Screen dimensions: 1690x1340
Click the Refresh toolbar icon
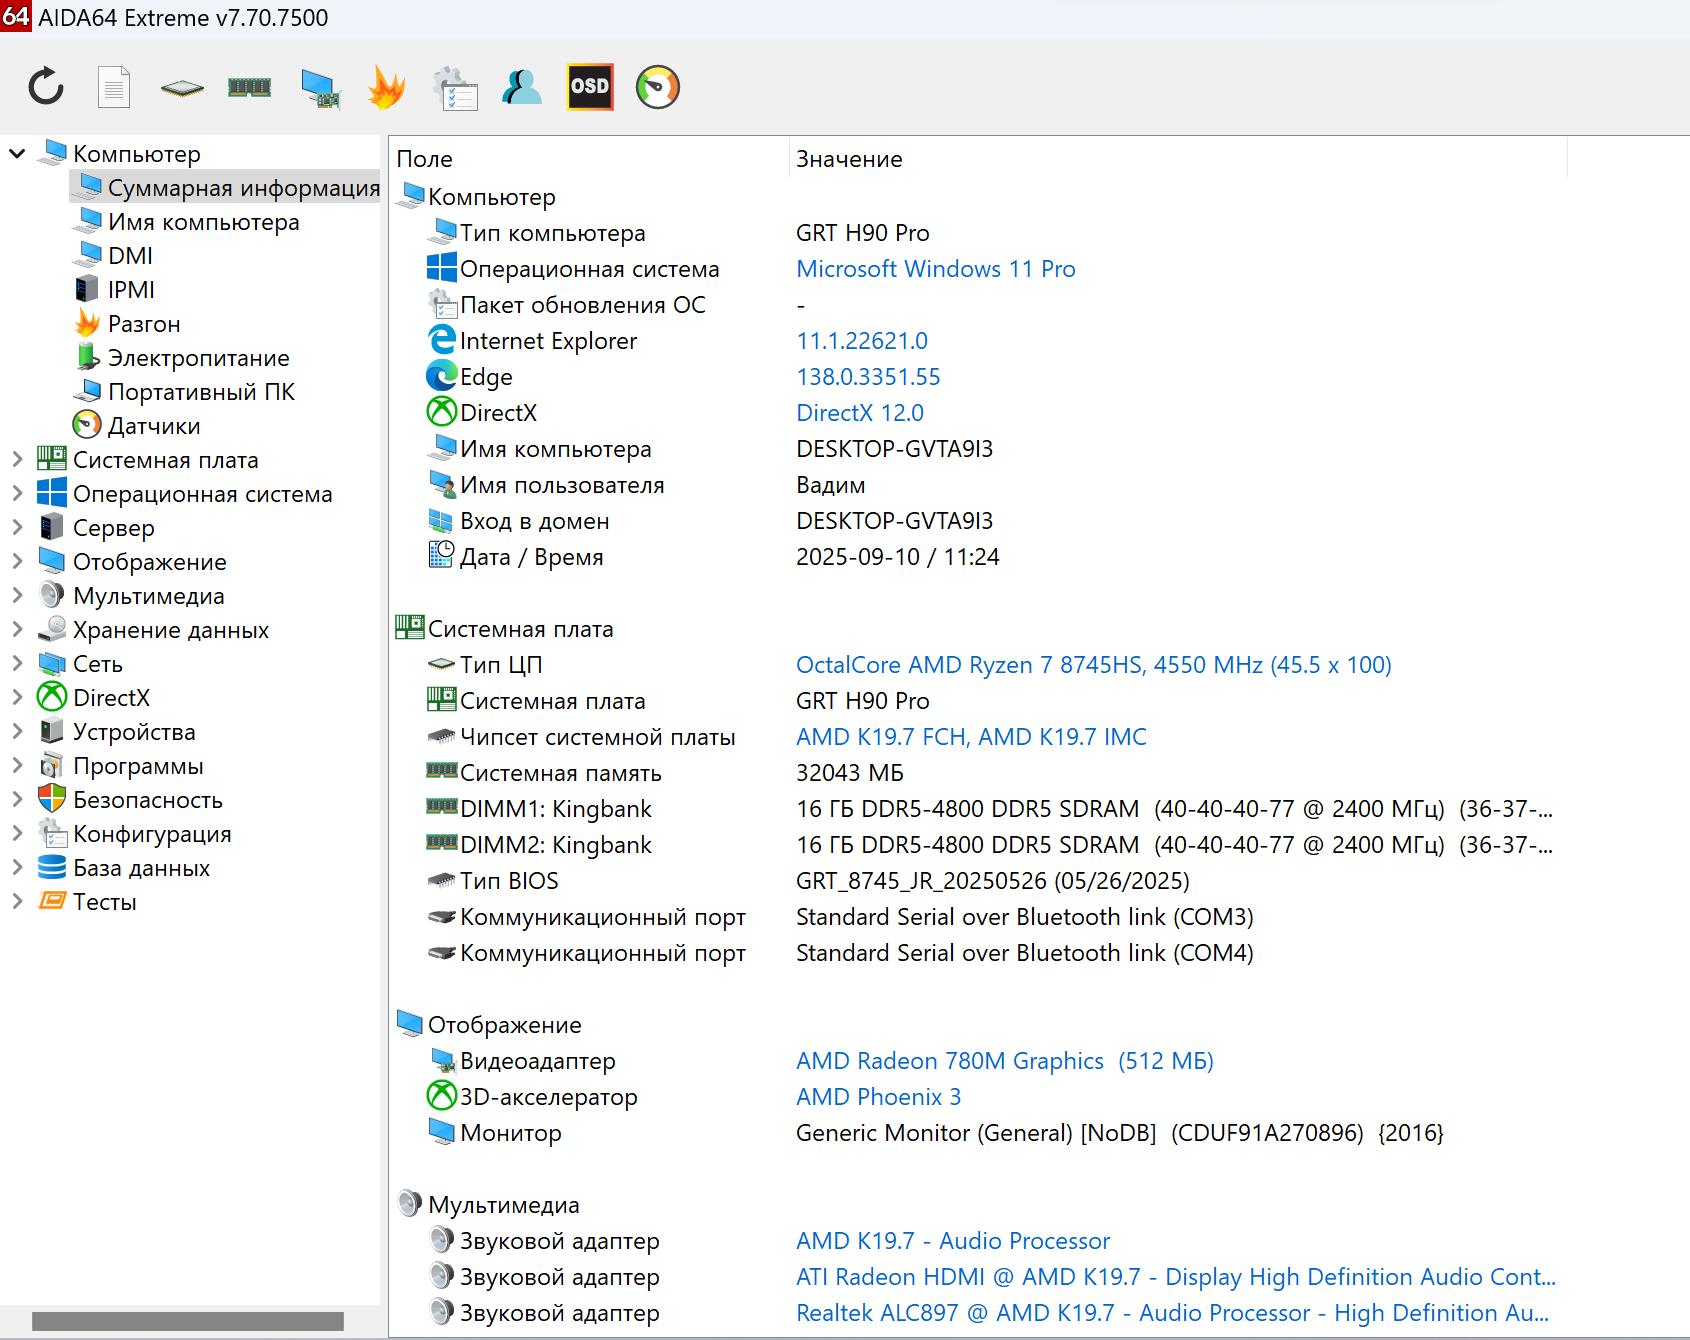(46, 87)
